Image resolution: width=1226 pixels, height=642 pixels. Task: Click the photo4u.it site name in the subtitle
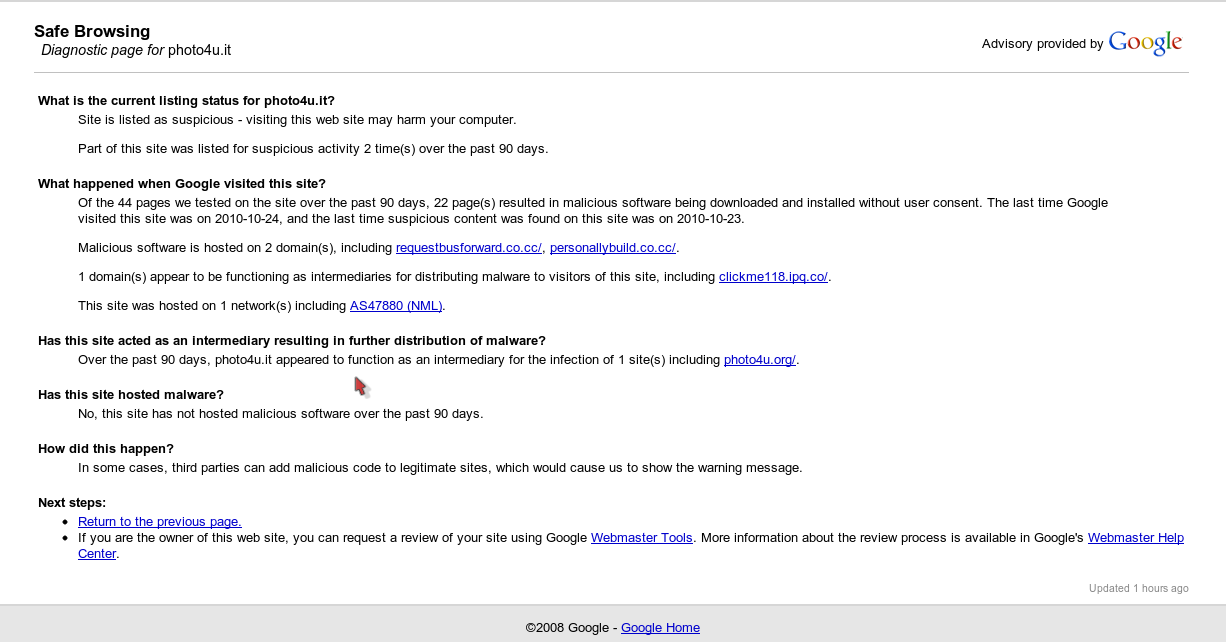tap(198, 49)
